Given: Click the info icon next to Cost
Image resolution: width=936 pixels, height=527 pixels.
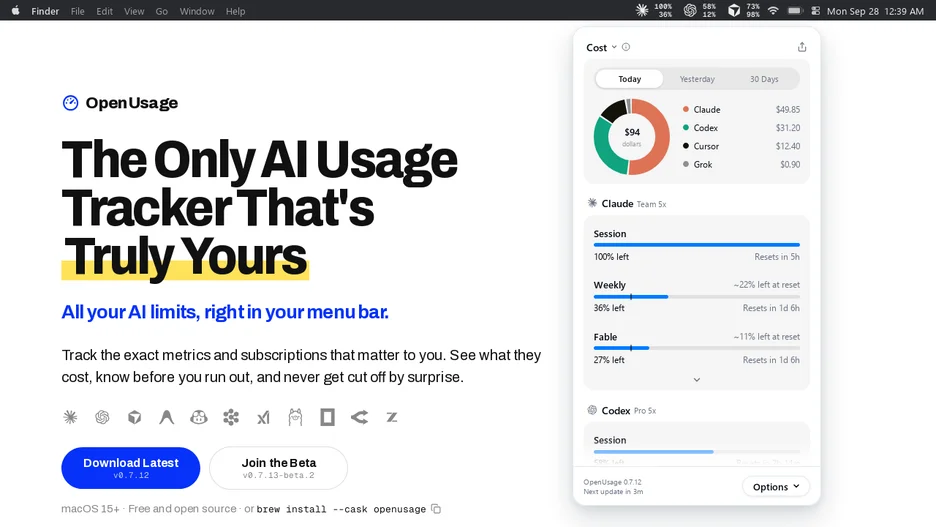Looking at the screenshot, I should pyautogui.click(x=626, y=47).
